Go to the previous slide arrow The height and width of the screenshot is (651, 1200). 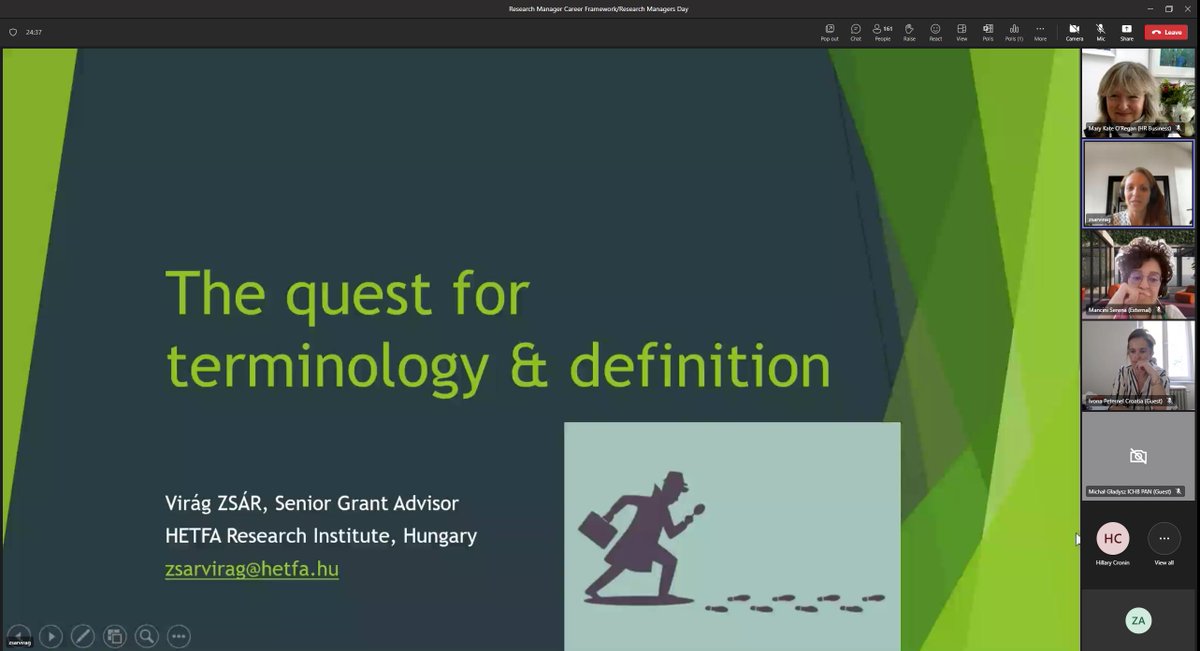[19, 634]
